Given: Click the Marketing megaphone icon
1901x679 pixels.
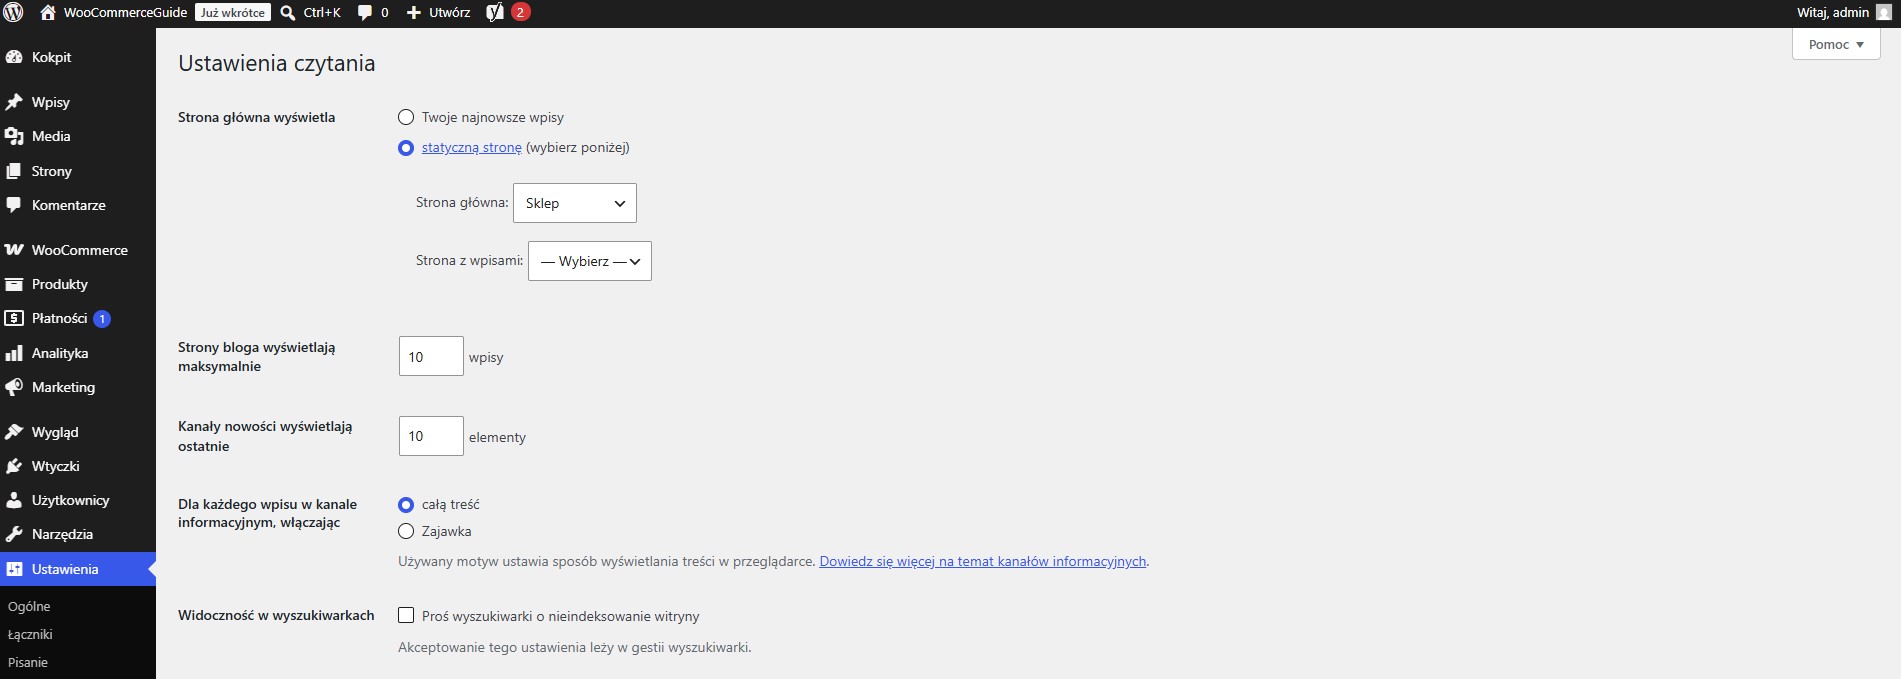Looking at the screenshot, I should click(x=14, y=387).
